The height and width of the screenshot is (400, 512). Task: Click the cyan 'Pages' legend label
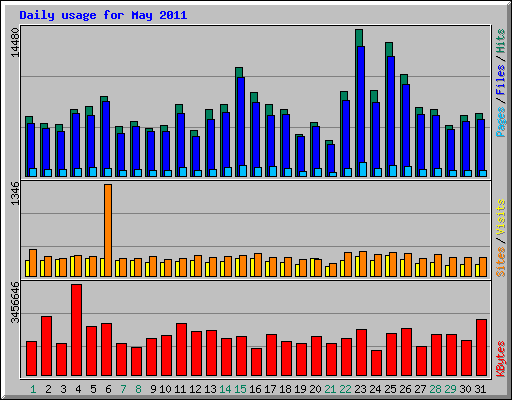[x=501, y=122]
